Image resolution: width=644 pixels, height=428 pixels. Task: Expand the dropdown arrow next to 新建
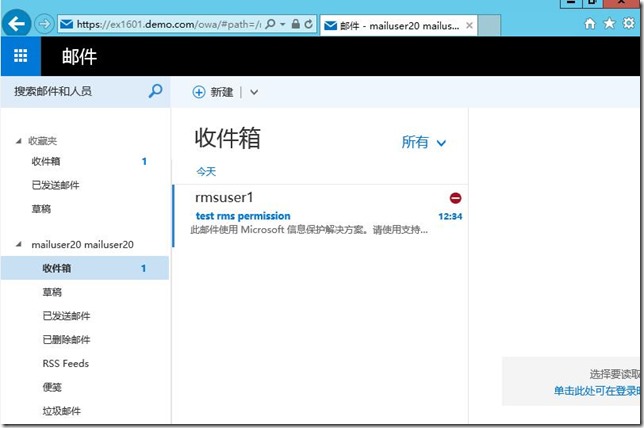point(254,92)
